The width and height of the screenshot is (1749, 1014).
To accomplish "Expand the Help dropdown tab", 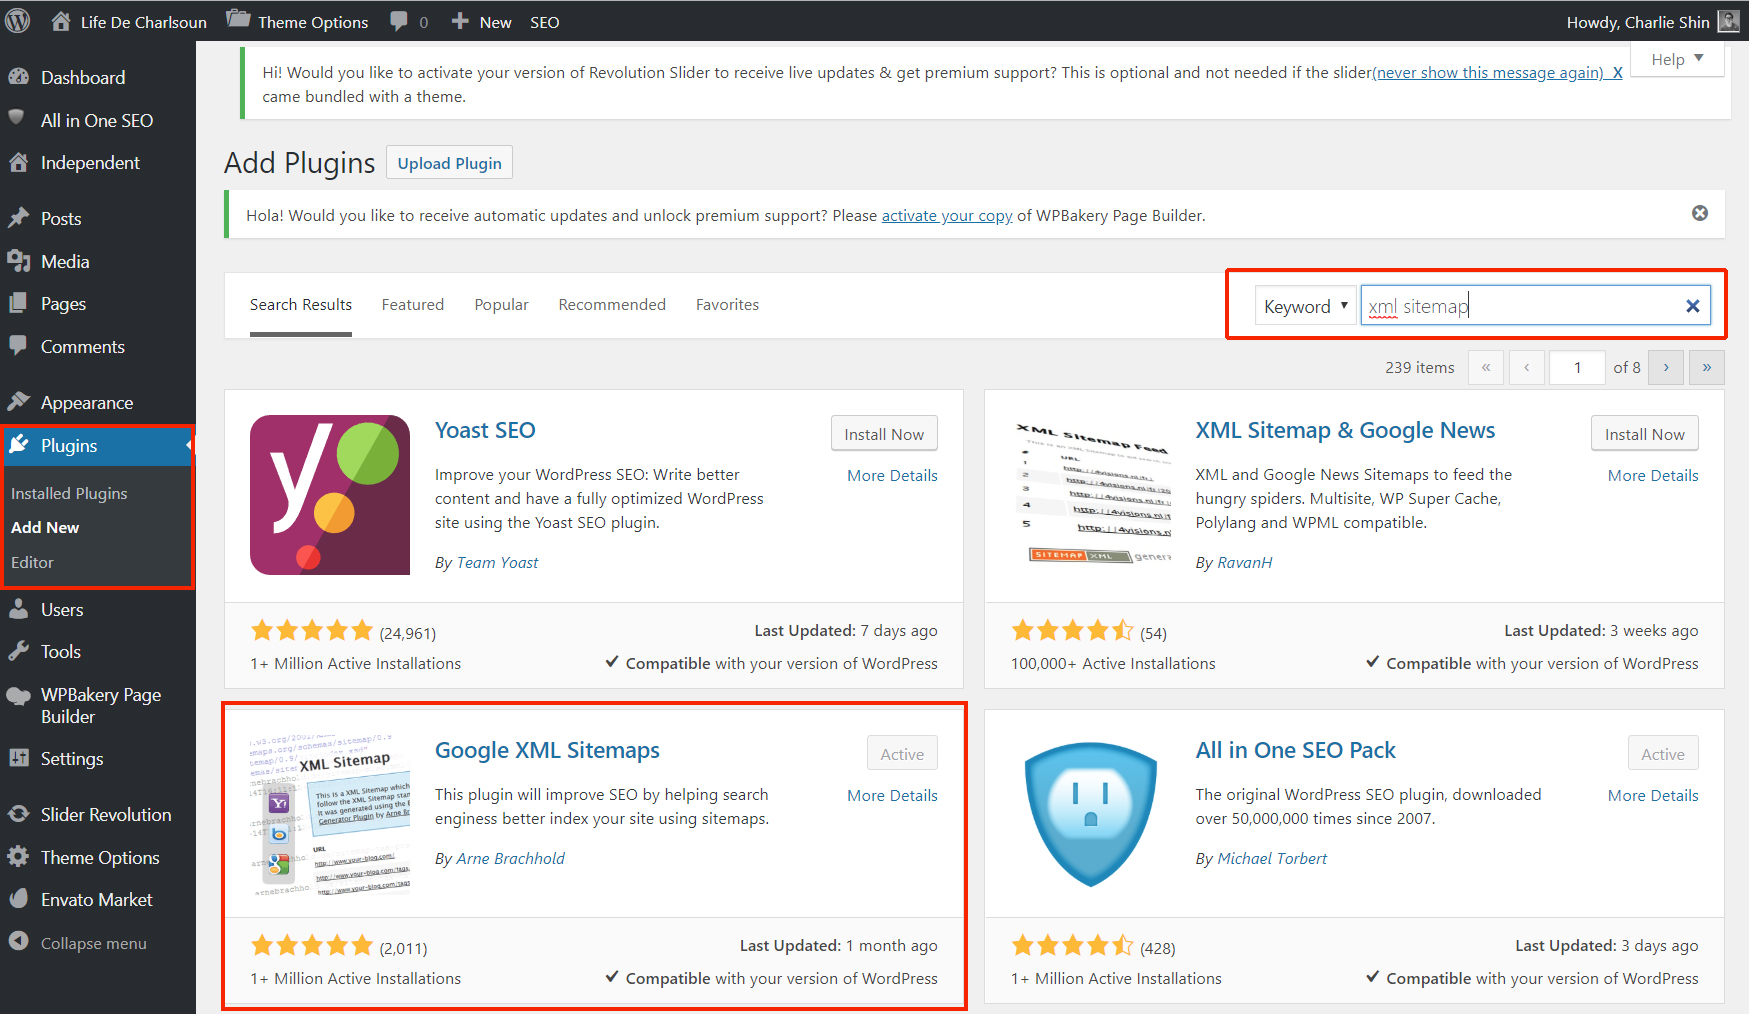I will click(1677, 60).
